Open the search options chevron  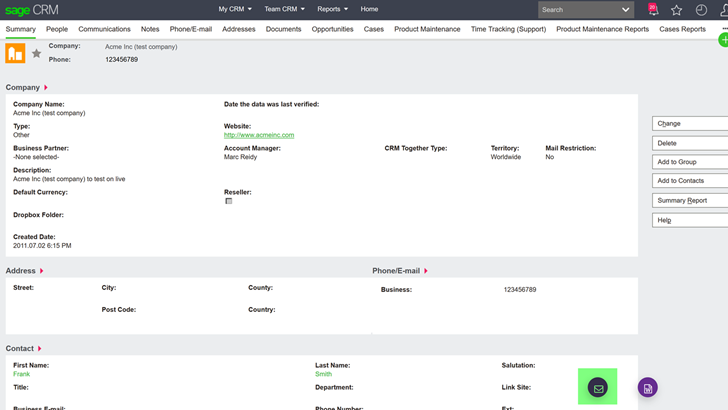point(625,10)
